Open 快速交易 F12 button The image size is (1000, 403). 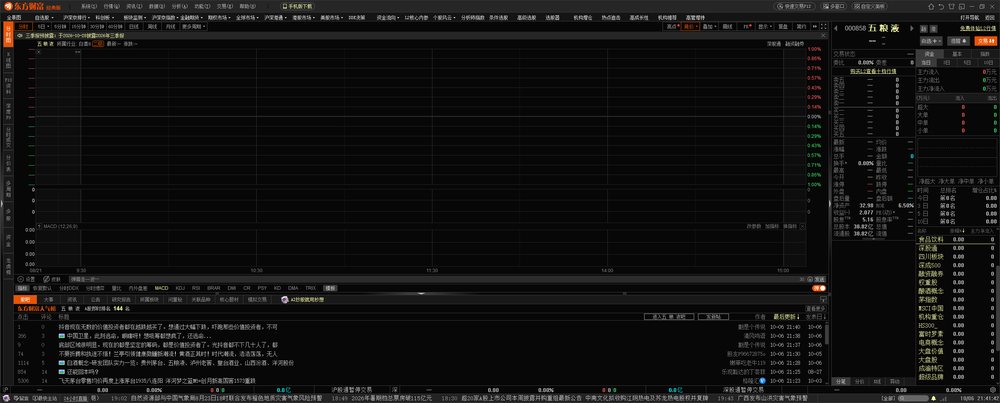(795, 6)
